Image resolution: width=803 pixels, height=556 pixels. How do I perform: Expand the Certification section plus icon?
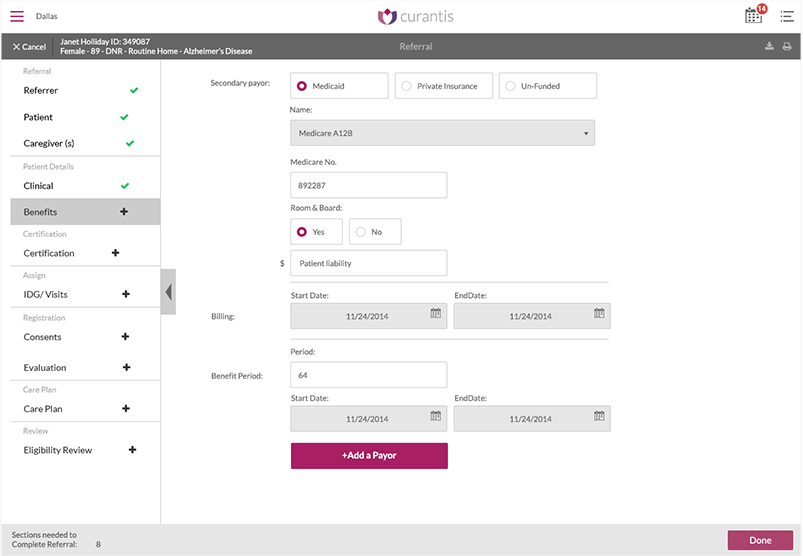(x=115, y=253)
